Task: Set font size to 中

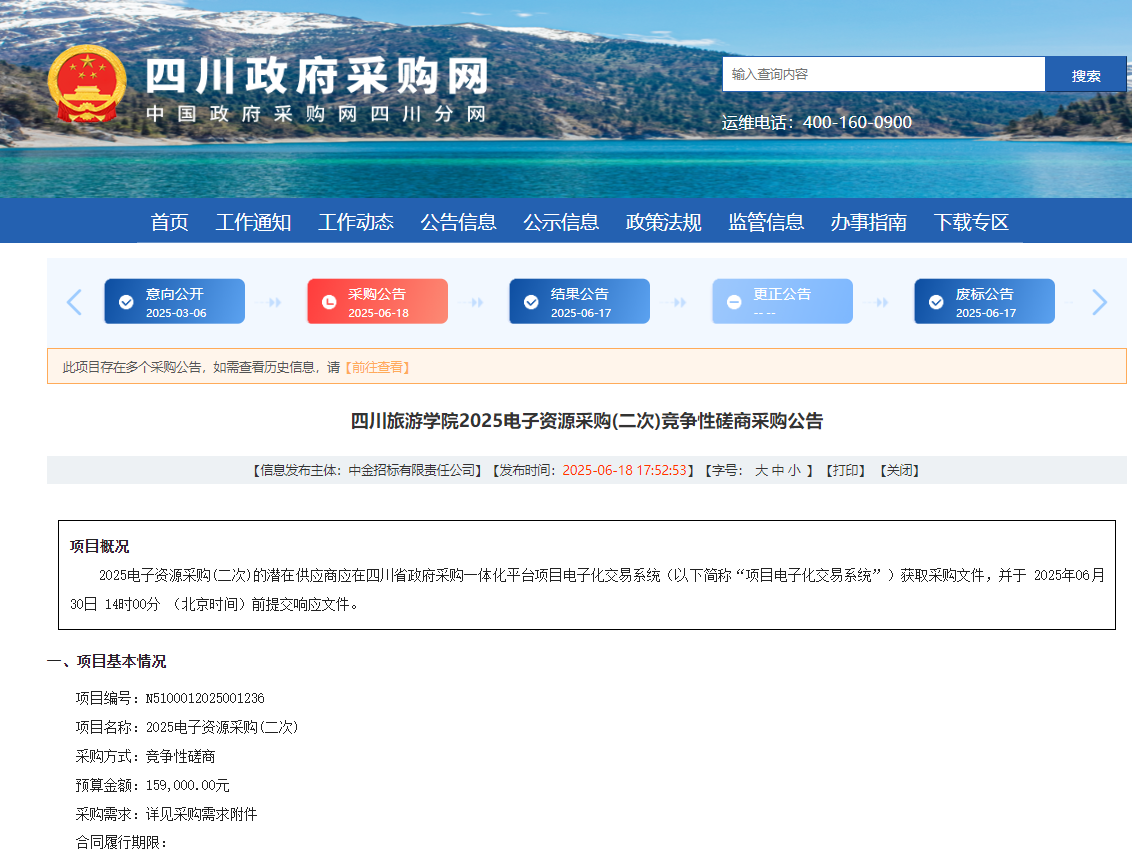Action: [x=778, y=470]
